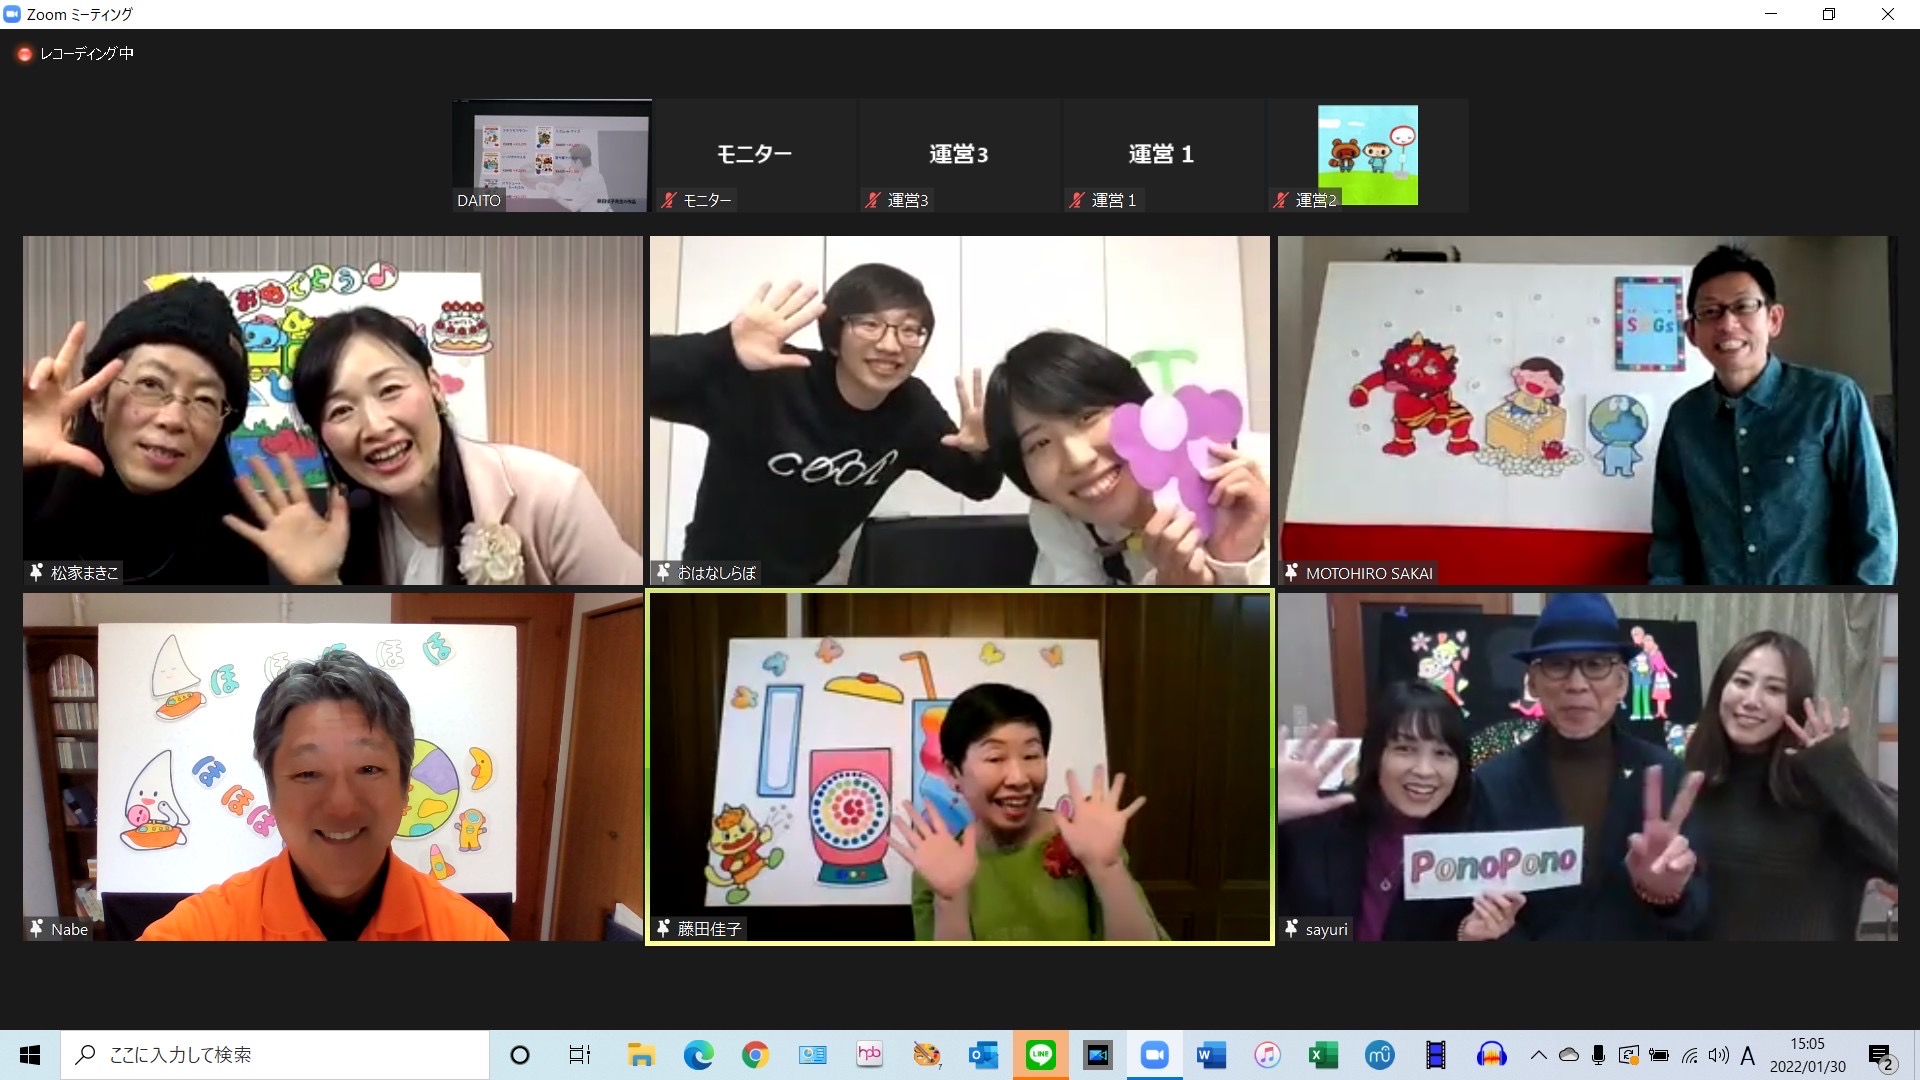The width and height of the screenshot is (1920, 1080).
Task: Open Task View on the taskbar
Action: point(579,1055)
